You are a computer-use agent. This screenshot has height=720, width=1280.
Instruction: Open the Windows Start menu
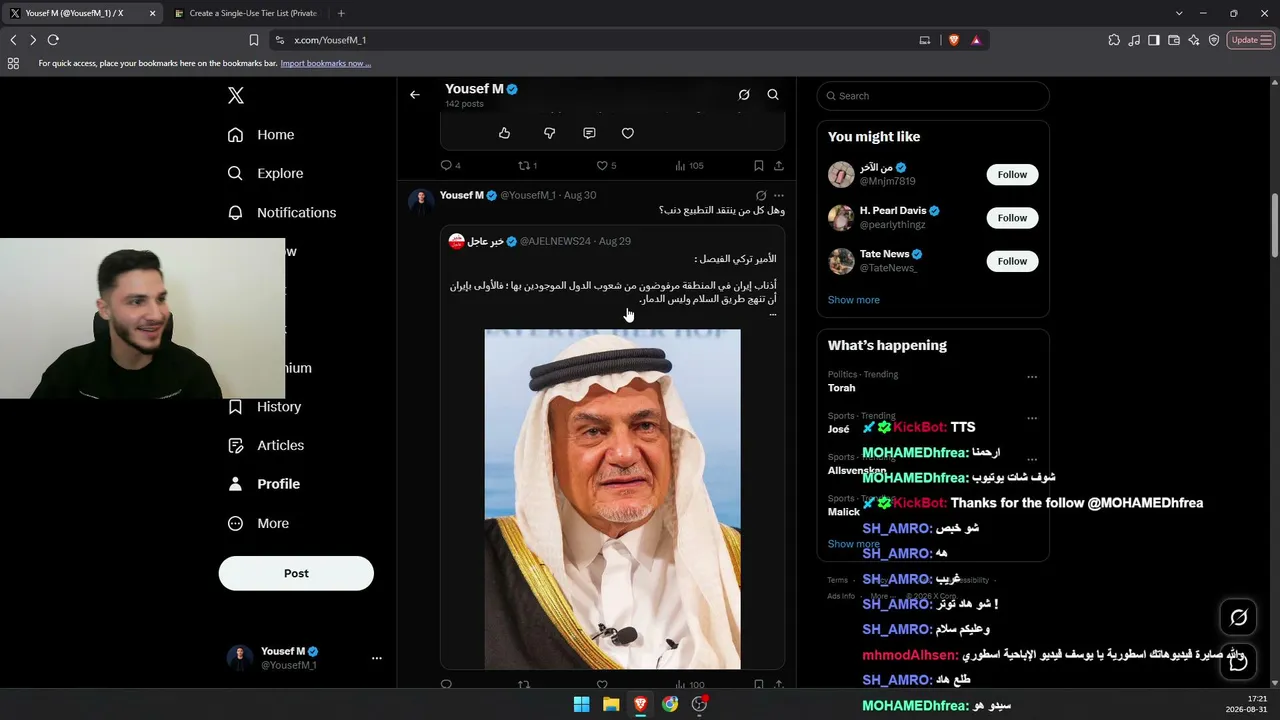581,704
